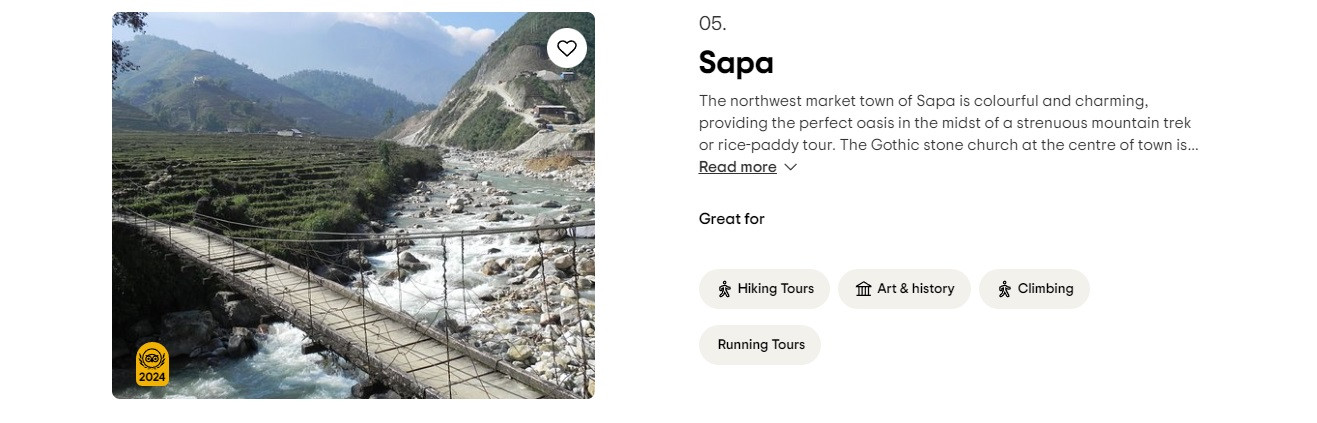
Task: Select the Art & history tag text
Action: click(916, 289)
